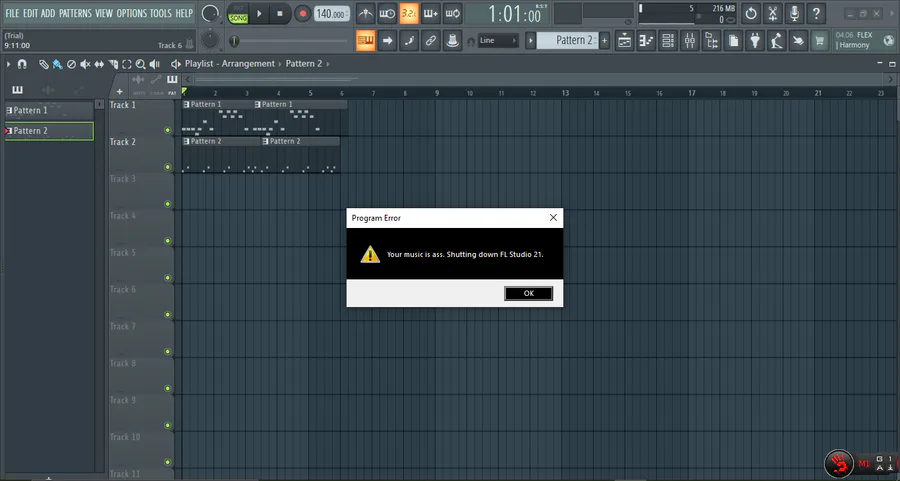900x481 pixels.
Task: Select the Mute speaker tool
Action: click(85, 64)
